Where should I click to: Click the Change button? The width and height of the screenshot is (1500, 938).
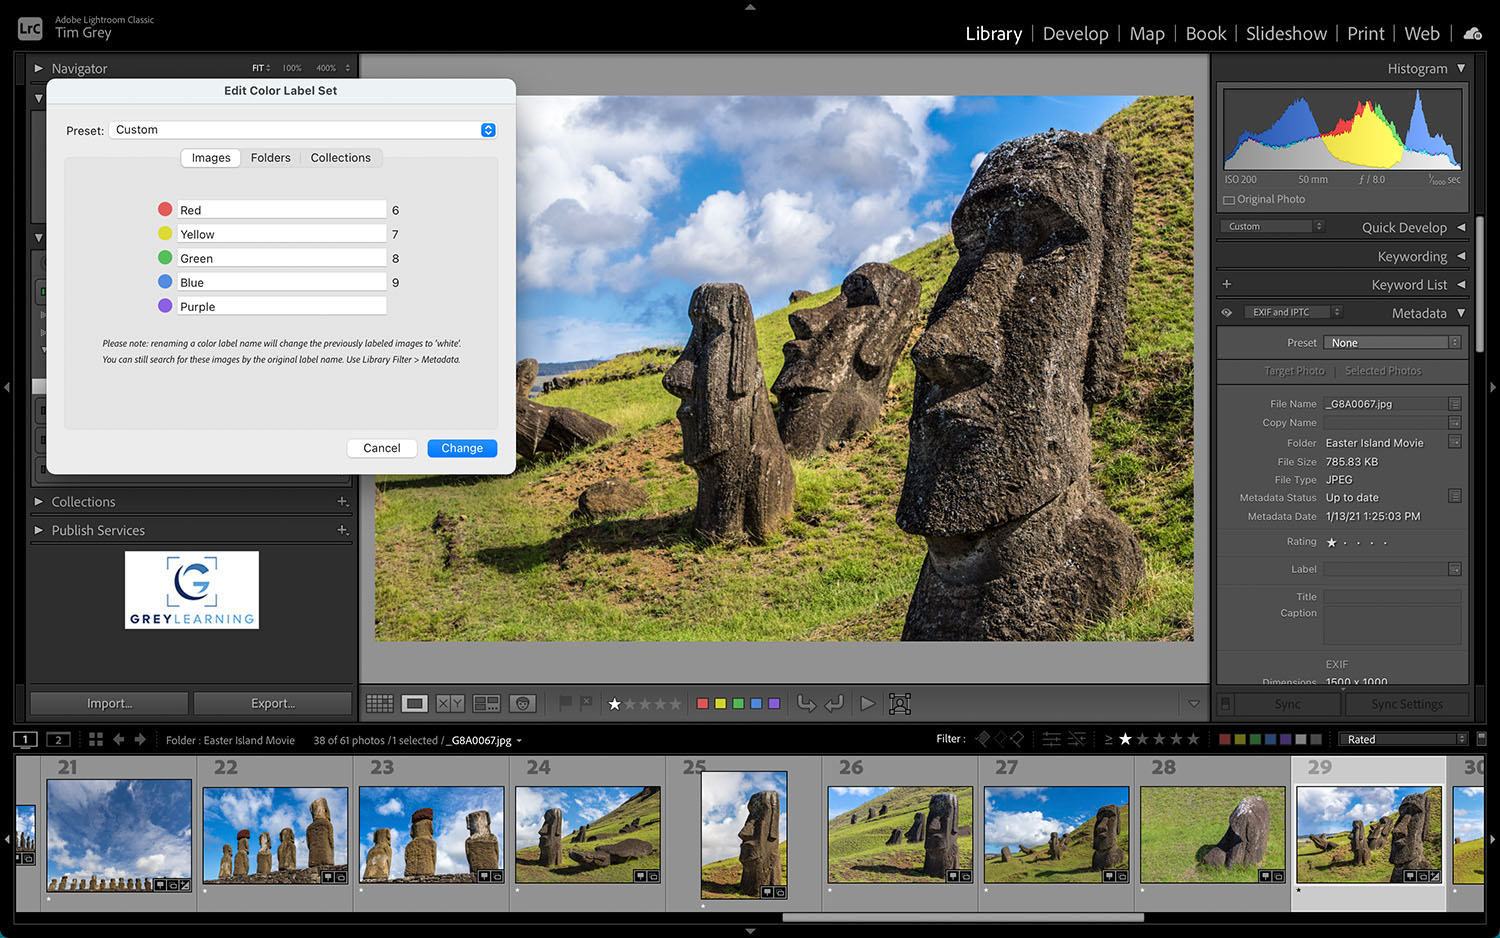pyautogui.click(x=462, y=448)
